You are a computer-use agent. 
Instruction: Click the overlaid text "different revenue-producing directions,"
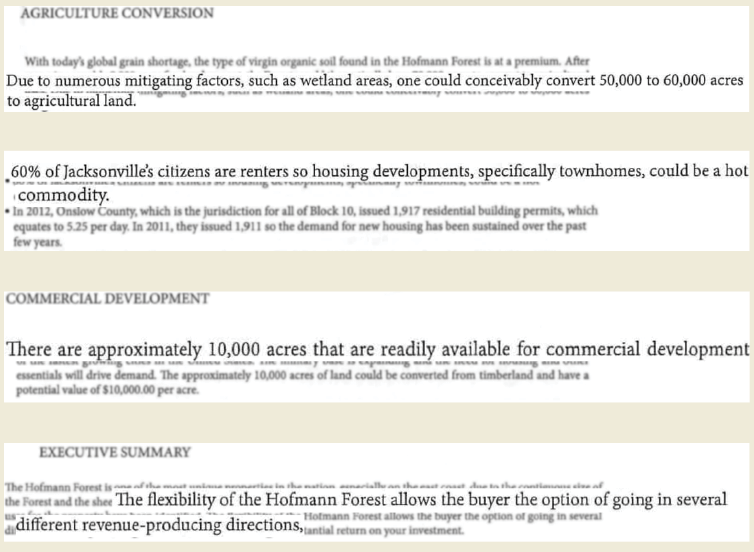click(x=160, y=525)
